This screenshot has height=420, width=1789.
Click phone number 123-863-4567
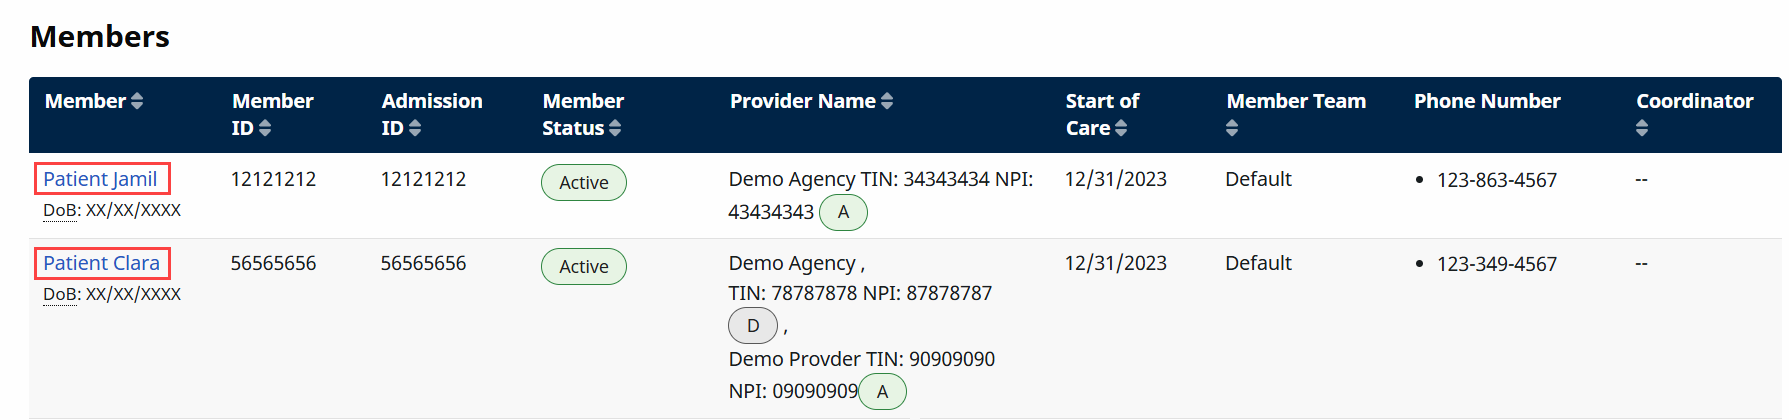[1497, 181]
